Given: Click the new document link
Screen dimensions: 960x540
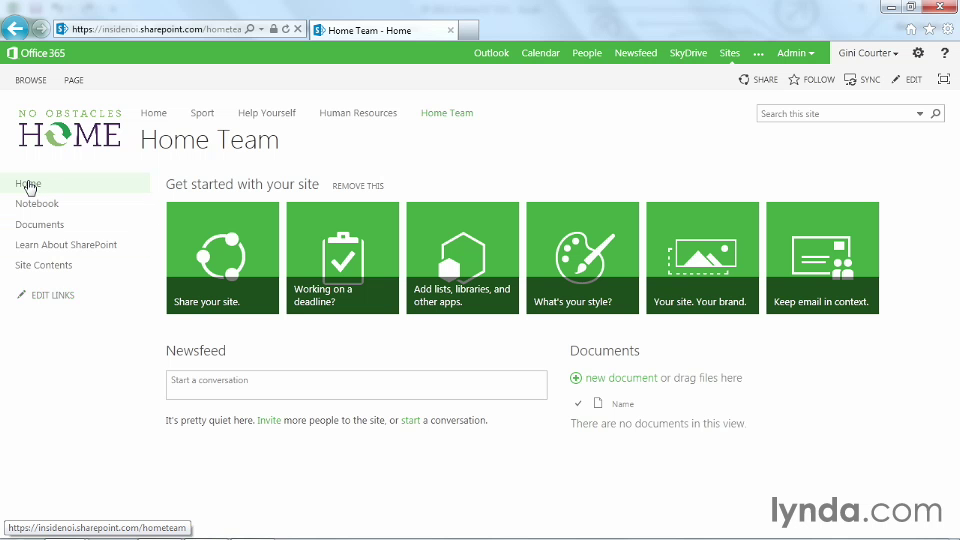Looking at the screenshot, I should pos(621,378).
